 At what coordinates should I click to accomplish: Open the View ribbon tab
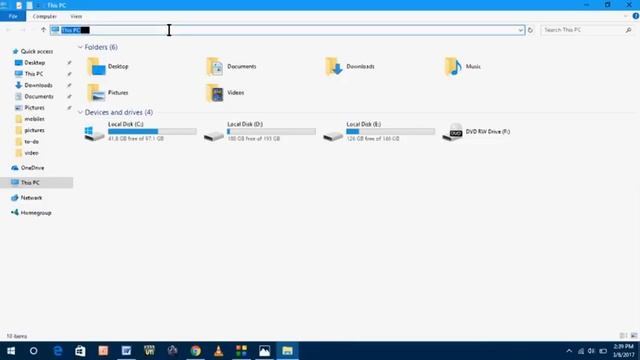(x=76, y=16)
